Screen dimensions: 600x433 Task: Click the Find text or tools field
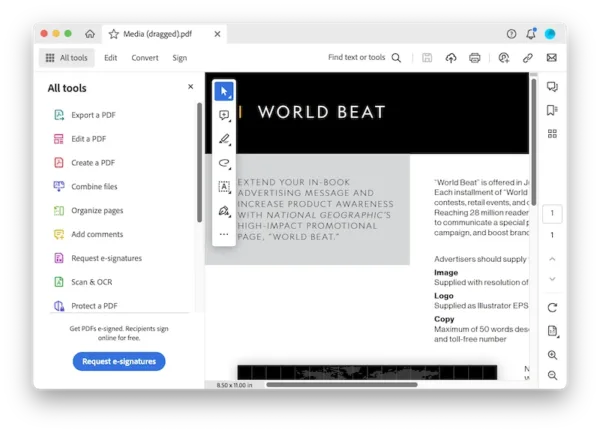(356, 57)
